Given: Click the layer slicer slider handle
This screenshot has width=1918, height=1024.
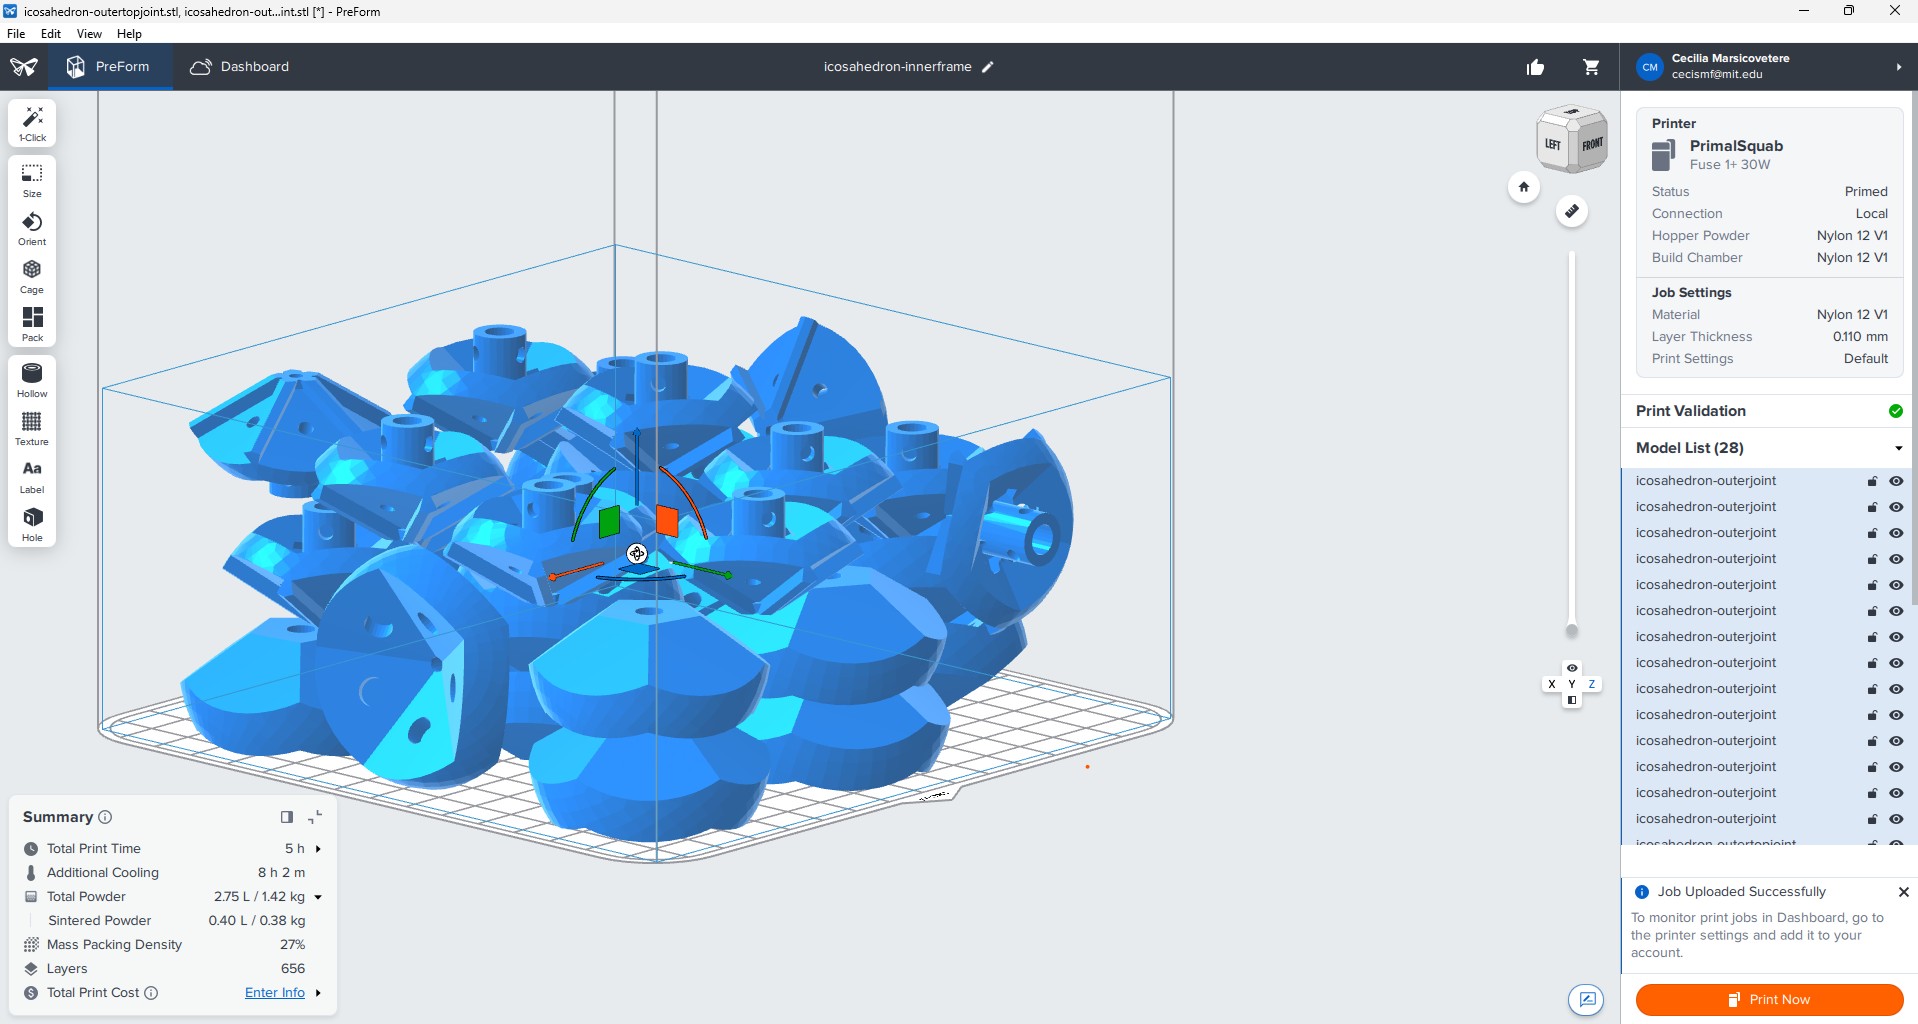Looking at the screenshot, I should point(1571,630).
